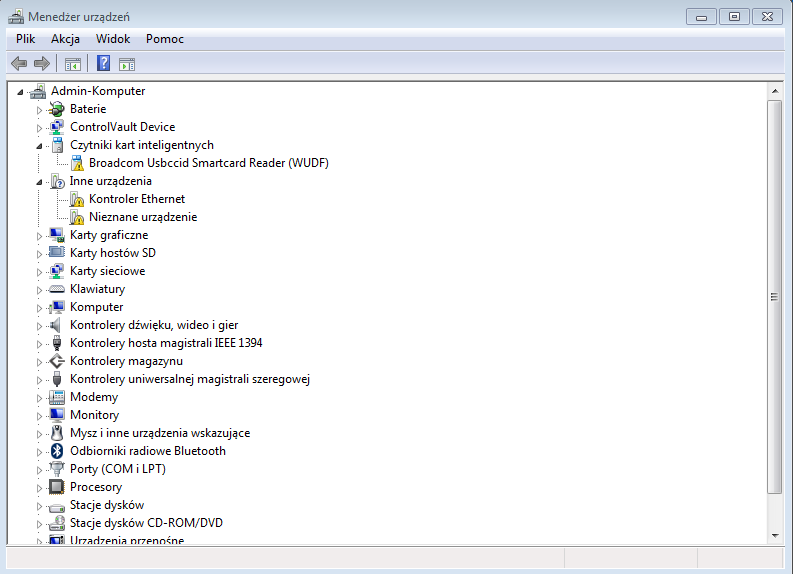Click the Nieznane urządzenie warning icon
Viewport: 793px width, 574px height.
click(77, 217)
